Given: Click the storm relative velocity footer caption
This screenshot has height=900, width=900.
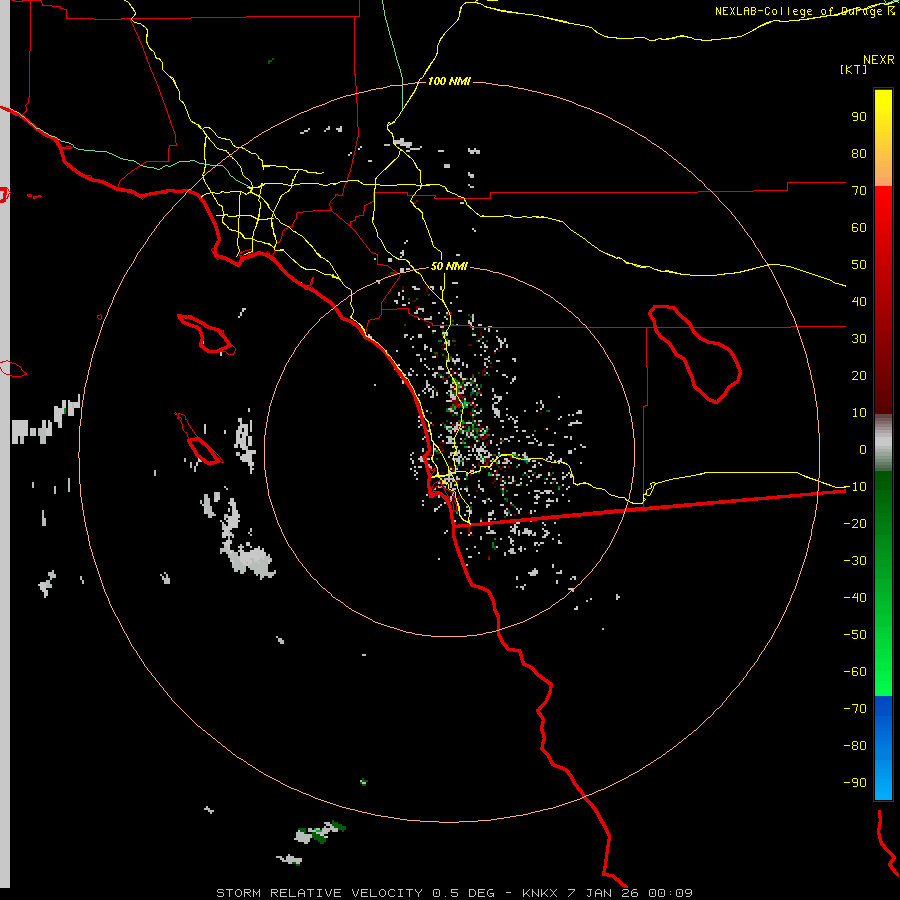Looking at the screenshot, I should (454, 893).
